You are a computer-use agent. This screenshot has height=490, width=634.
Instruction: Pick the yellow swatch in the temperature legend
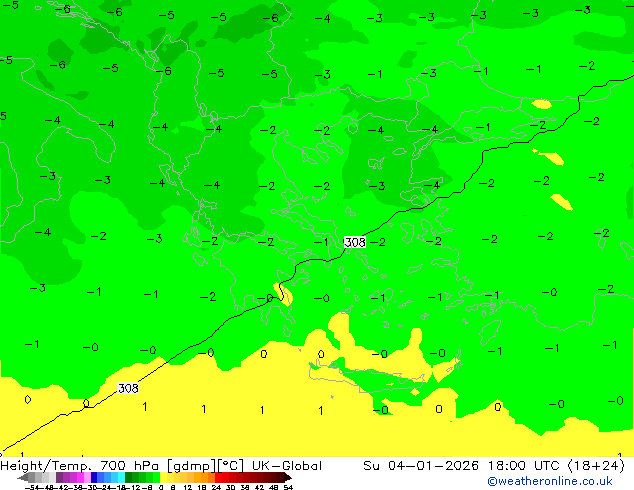tap(164, 478)
